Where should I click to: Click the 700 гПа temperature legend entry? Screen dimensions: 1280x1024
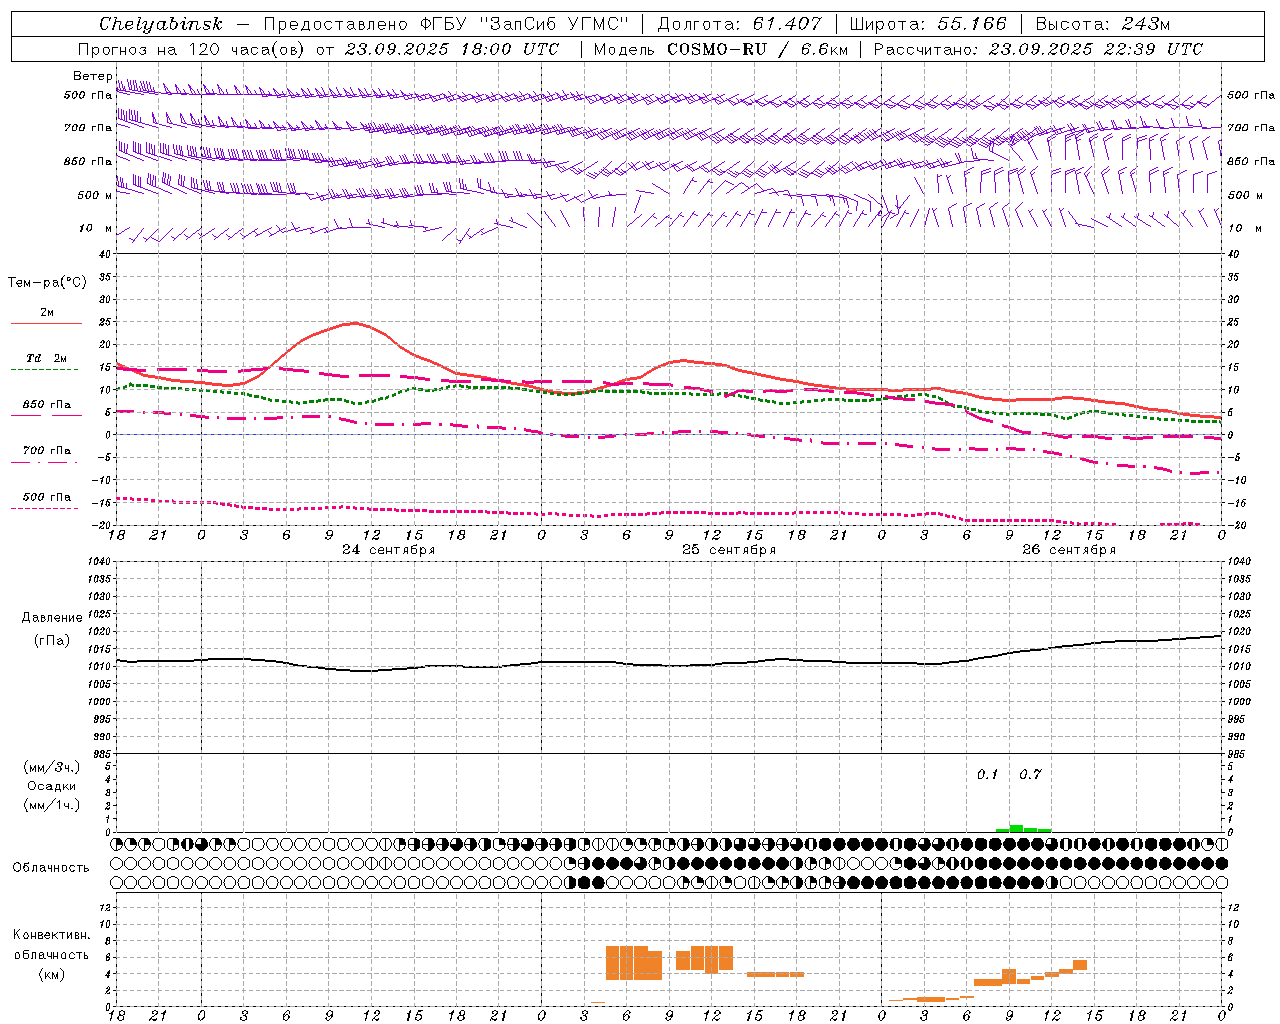point(46,450)
